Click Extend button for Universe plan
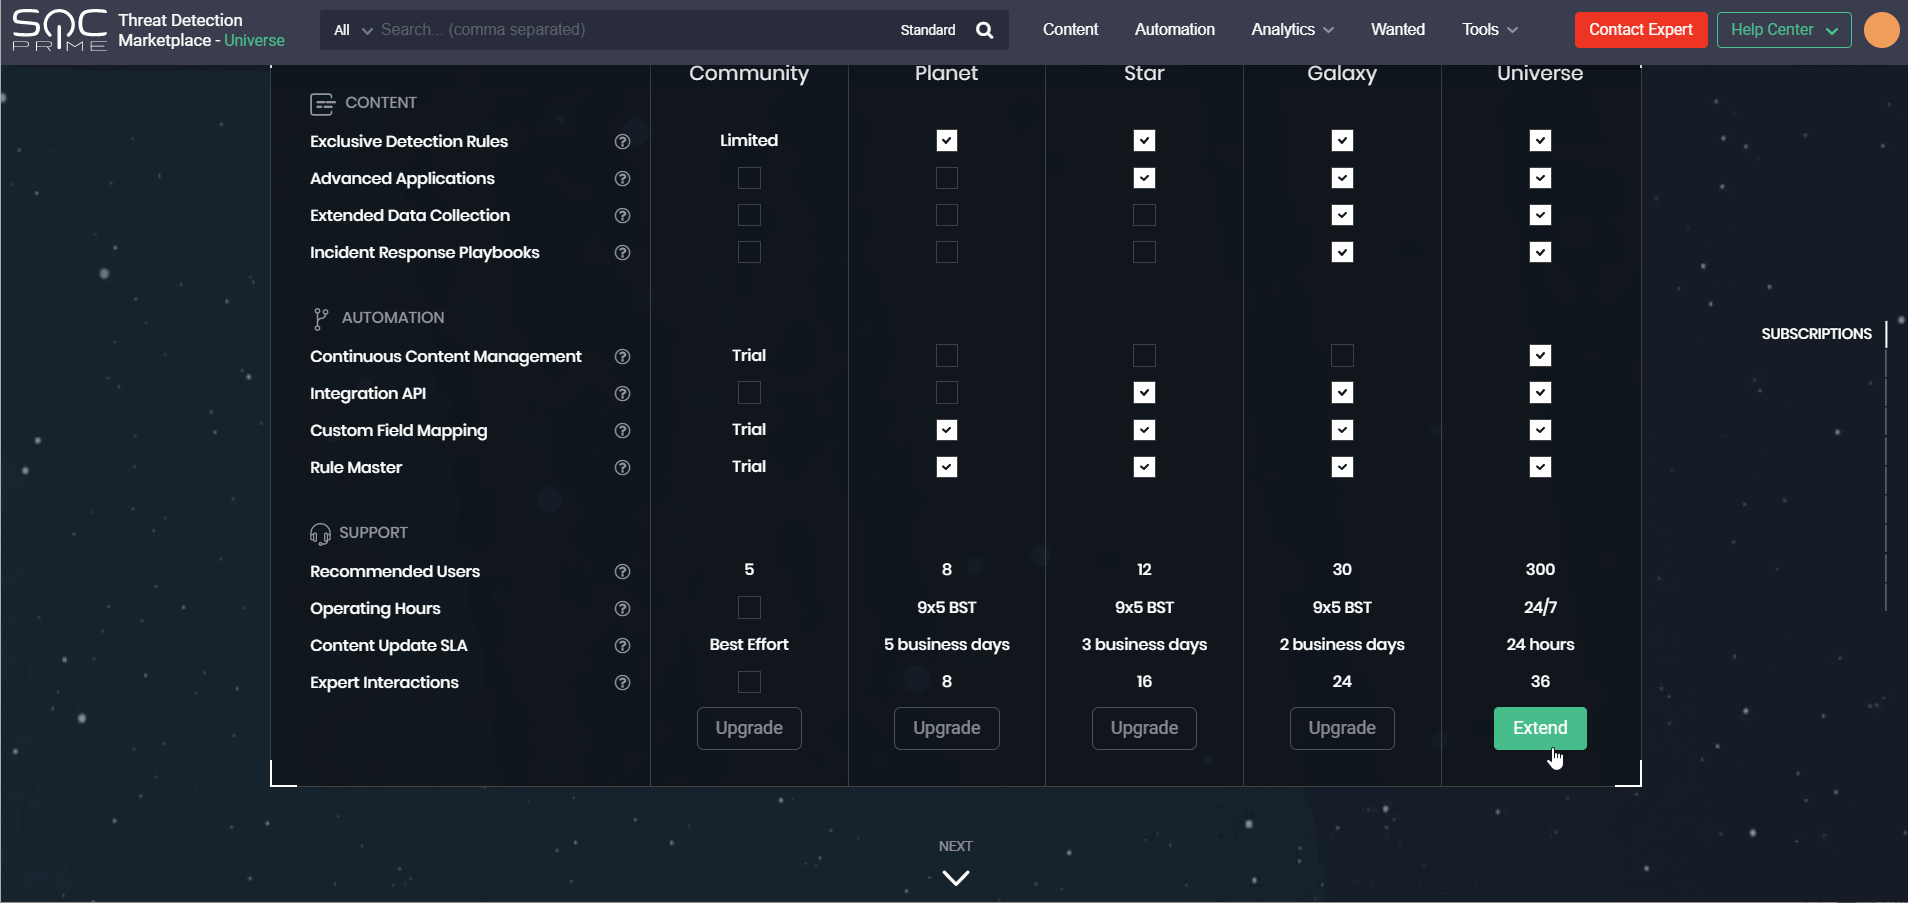This screenshot has width=1908, height=903. tap(1539, 728)
